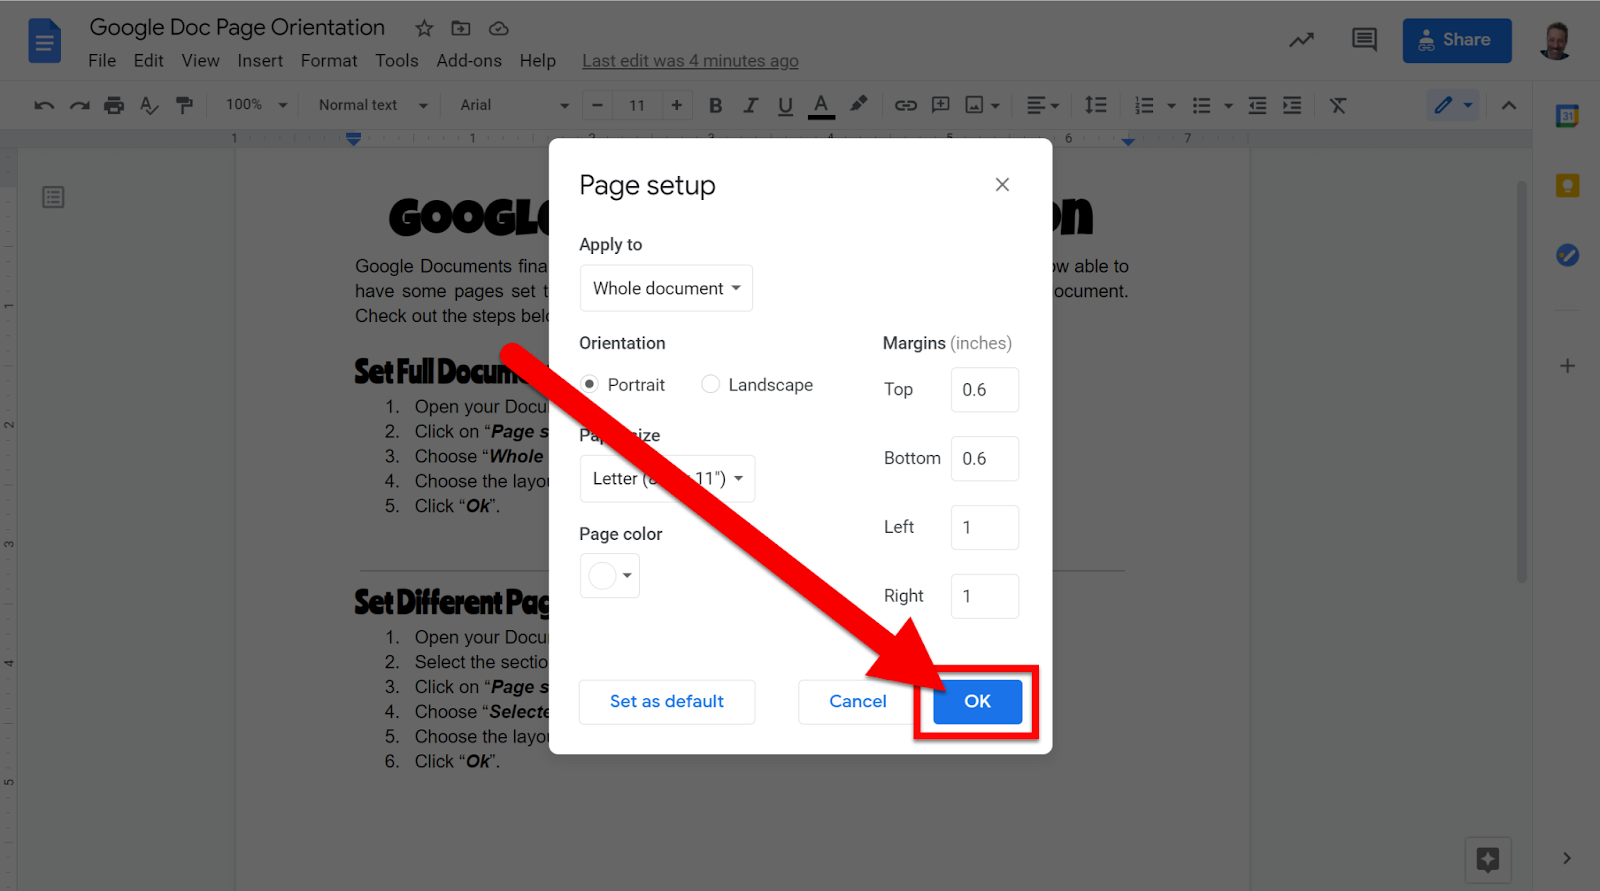Open the Tools menu

[x=397, y=61]
